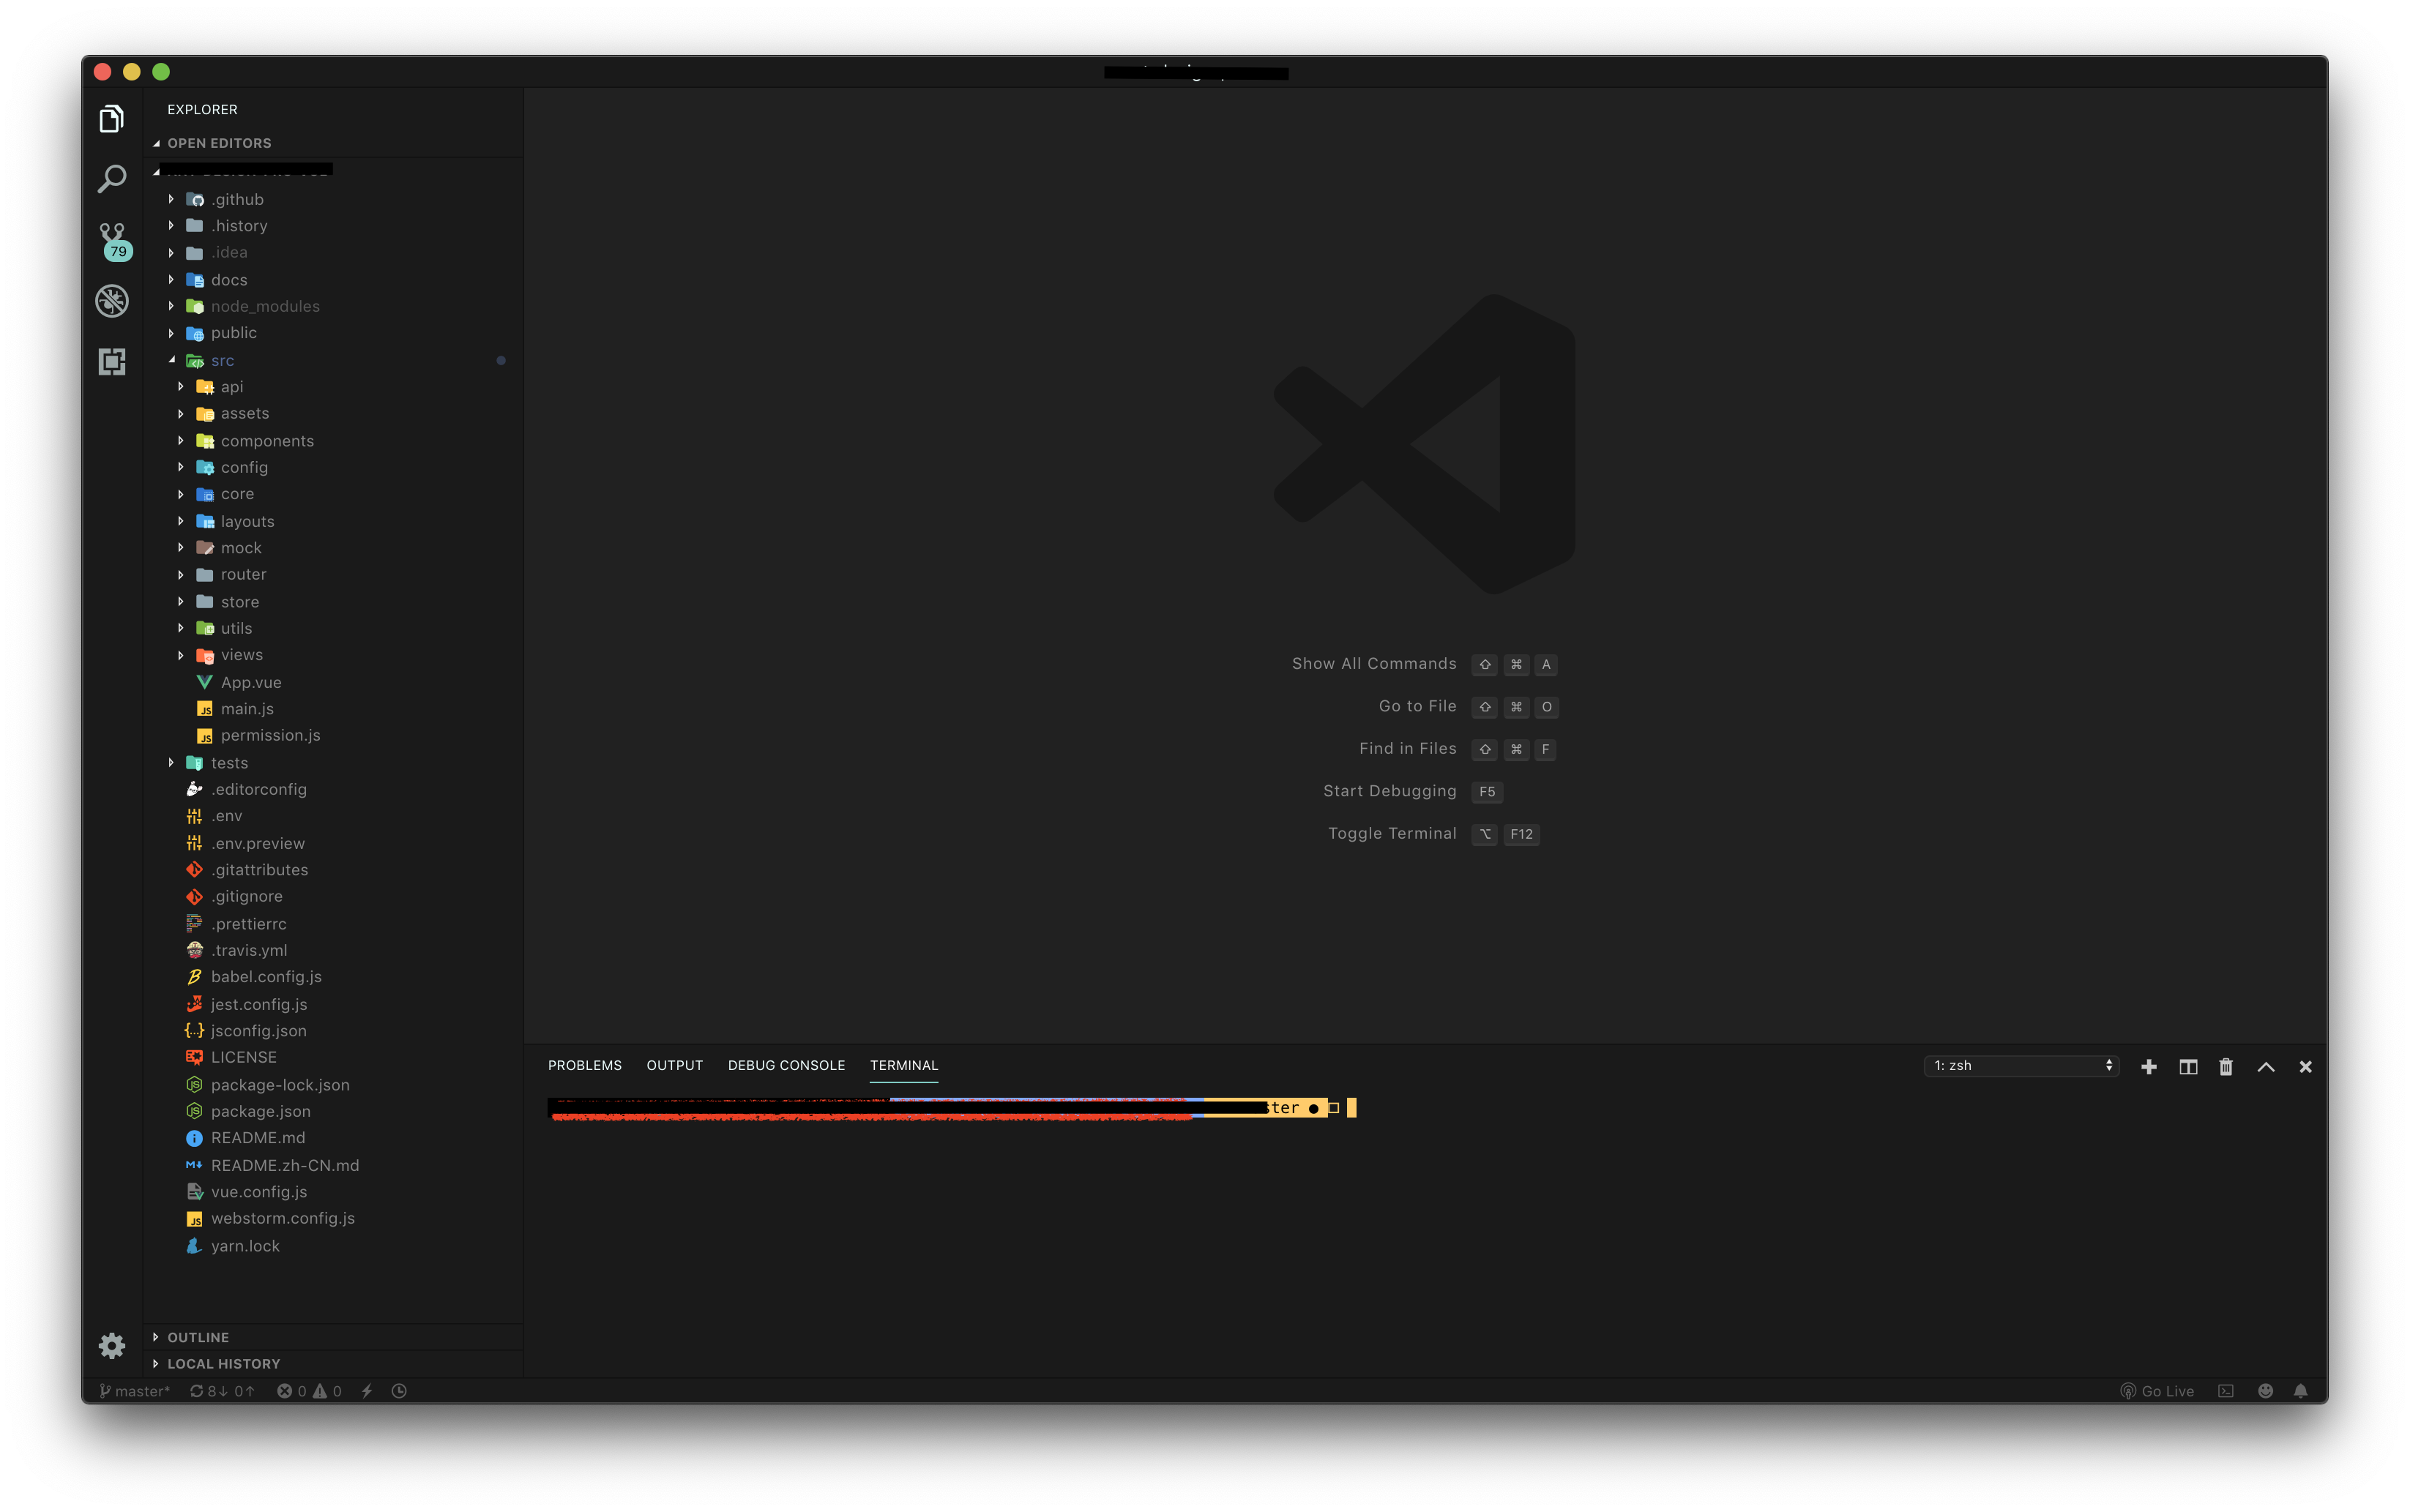Open the Extensions view in activity bar
Image resolution: width=2410 pixels, height=1512 pixels.
coord(112,361)
